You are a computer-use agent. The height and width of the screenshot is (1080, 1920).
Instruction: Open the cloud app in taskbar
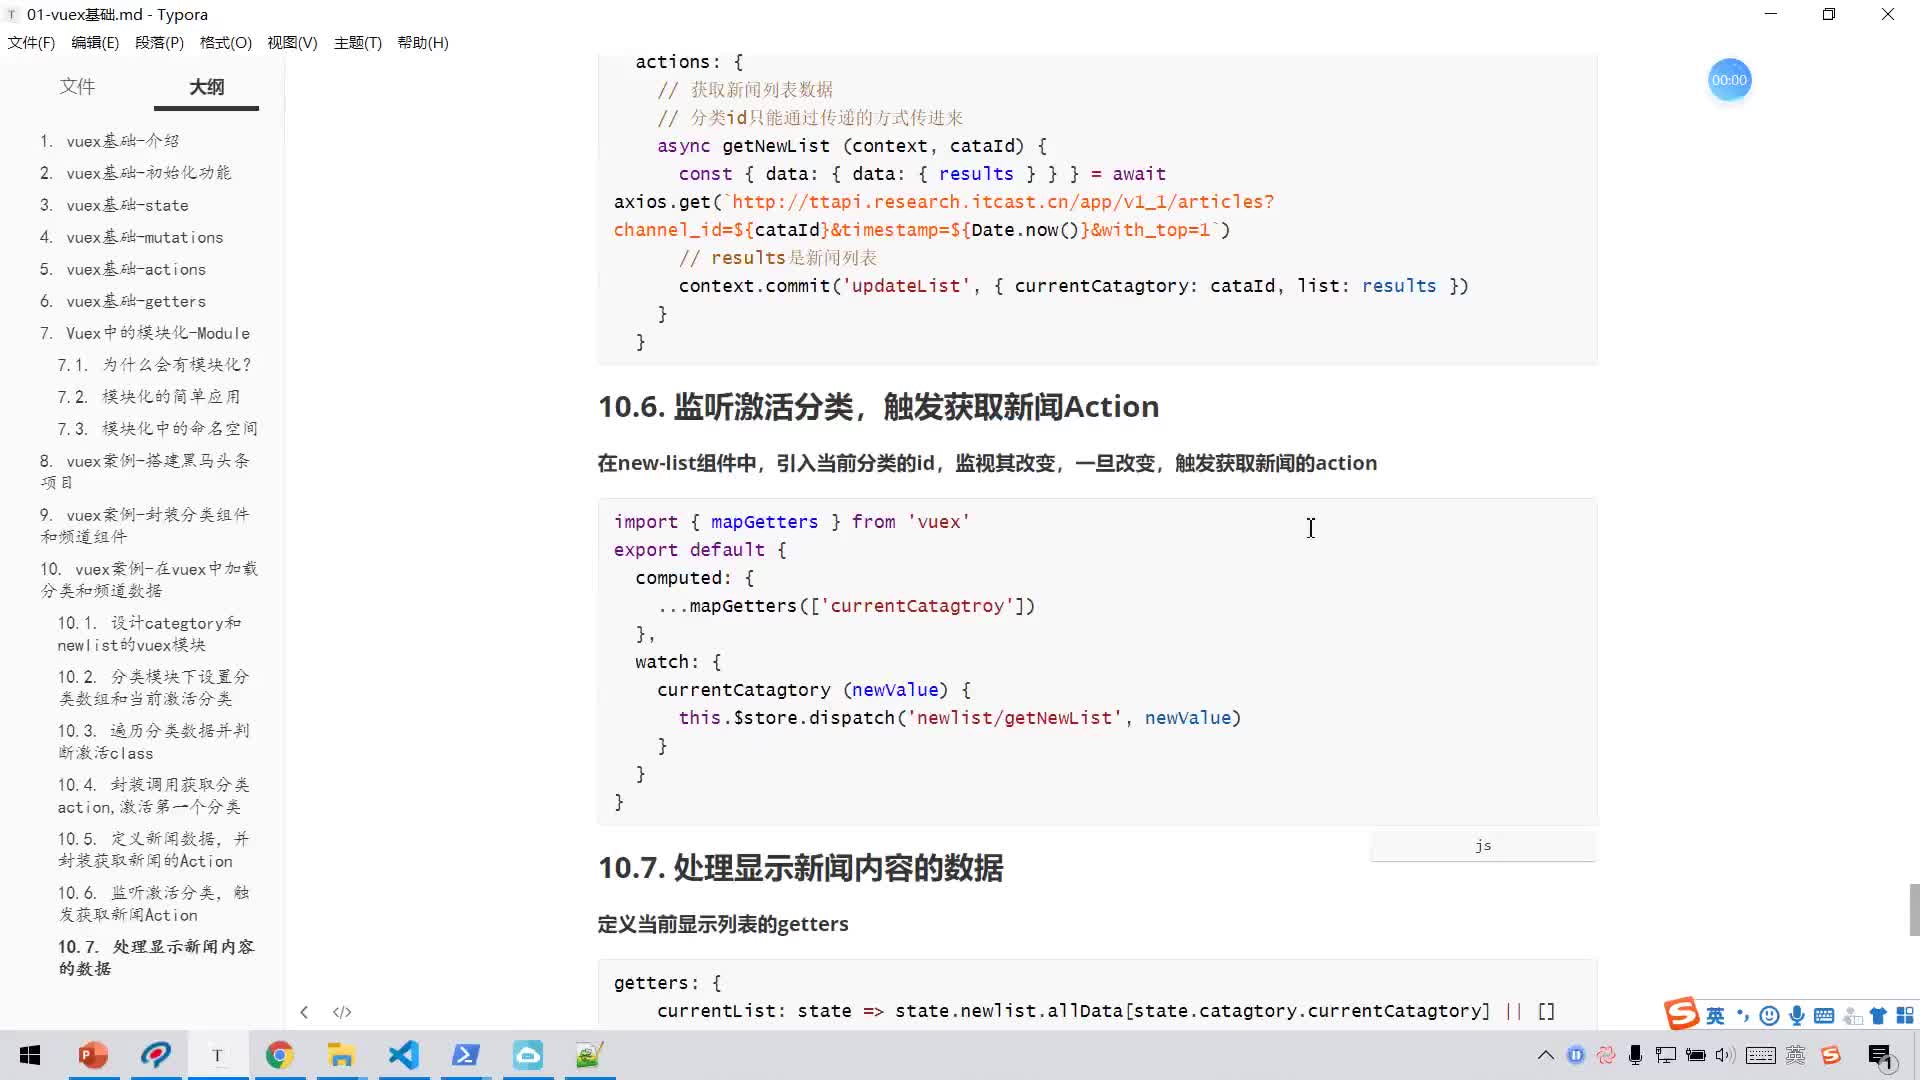pyautogui.click(x=527, y=1055)
